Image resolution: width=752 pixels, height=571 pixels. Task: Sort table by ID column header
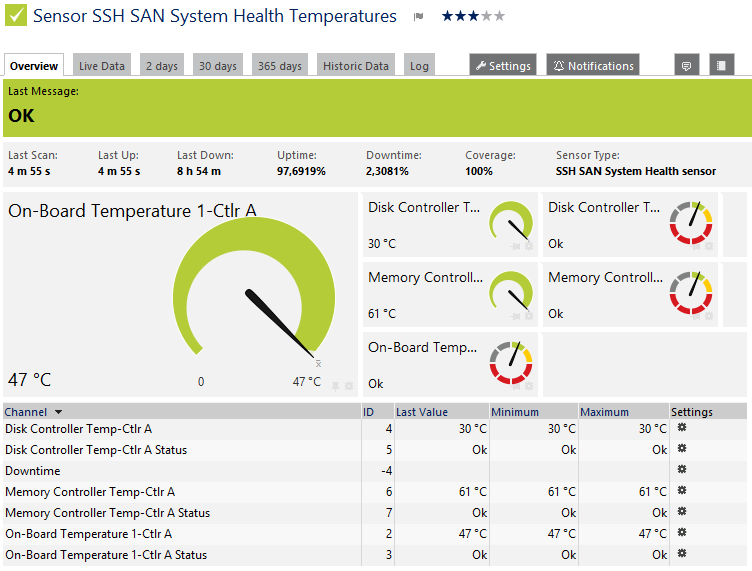[x=368, y=412]
